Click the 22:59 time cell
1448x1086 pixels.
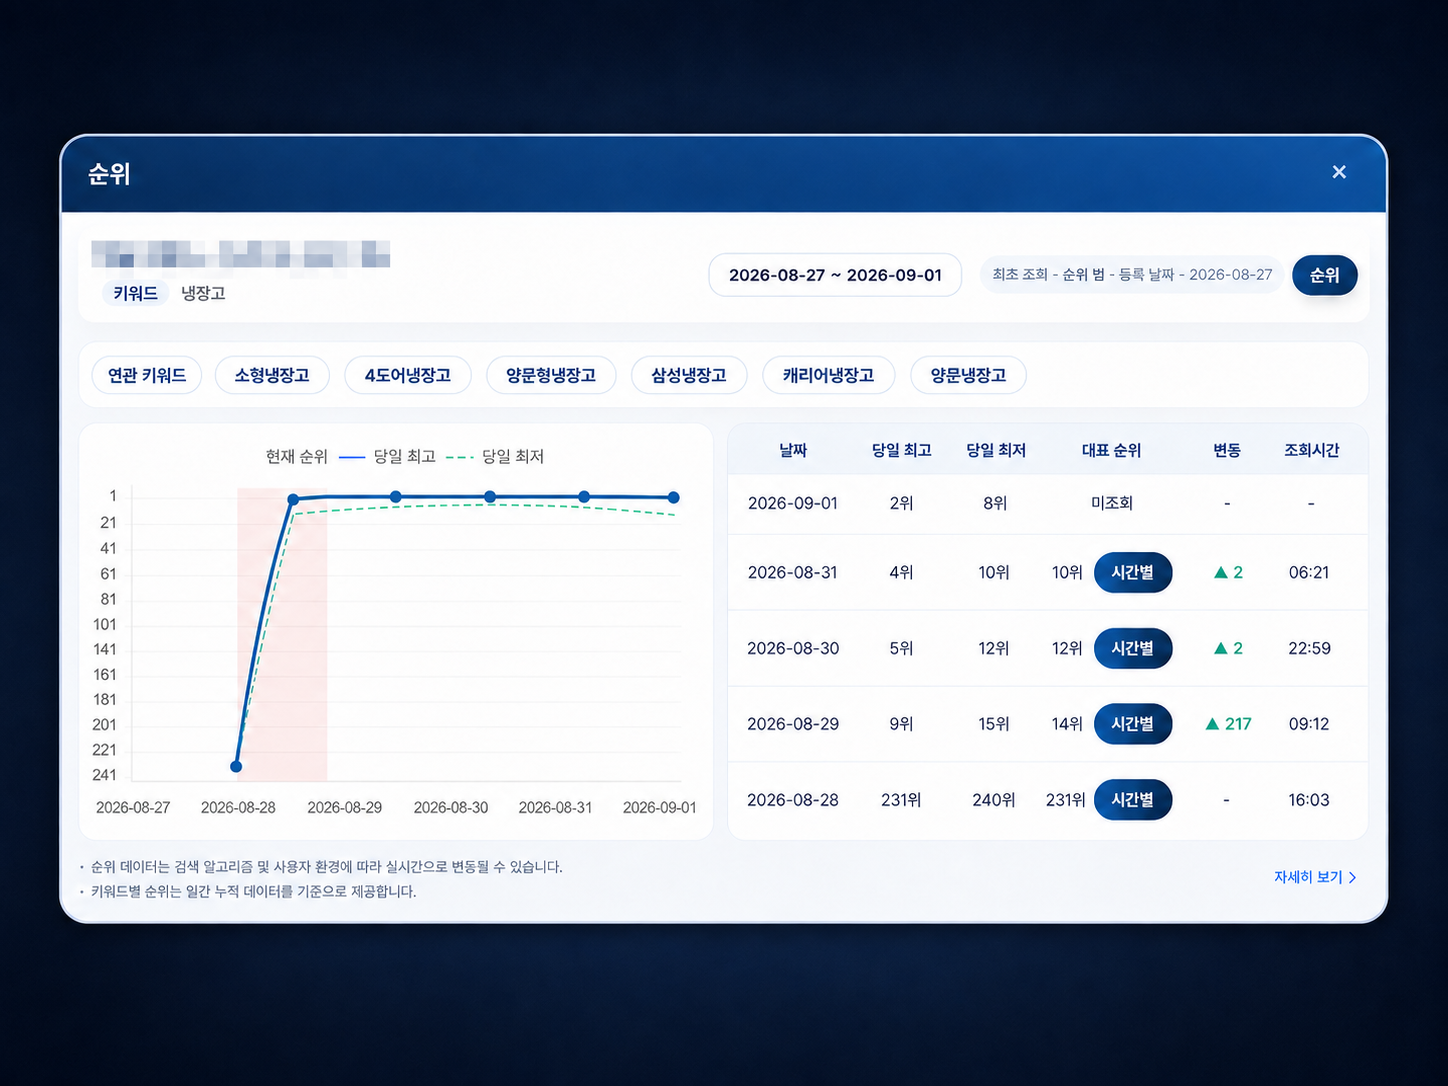point(1309,648)
